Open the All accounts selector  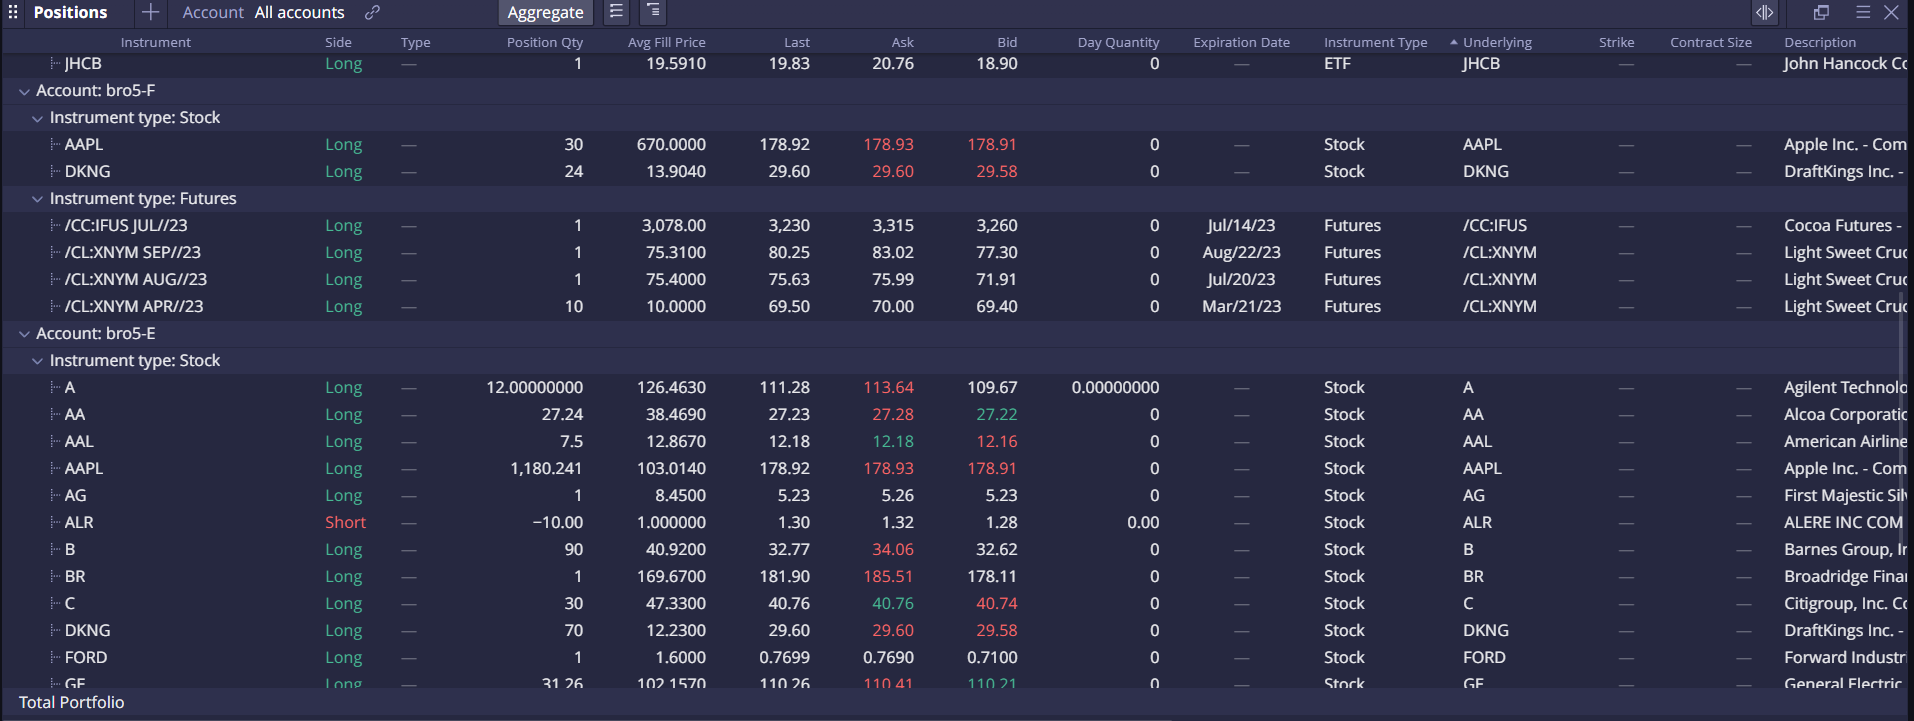[x=299, y=13]
